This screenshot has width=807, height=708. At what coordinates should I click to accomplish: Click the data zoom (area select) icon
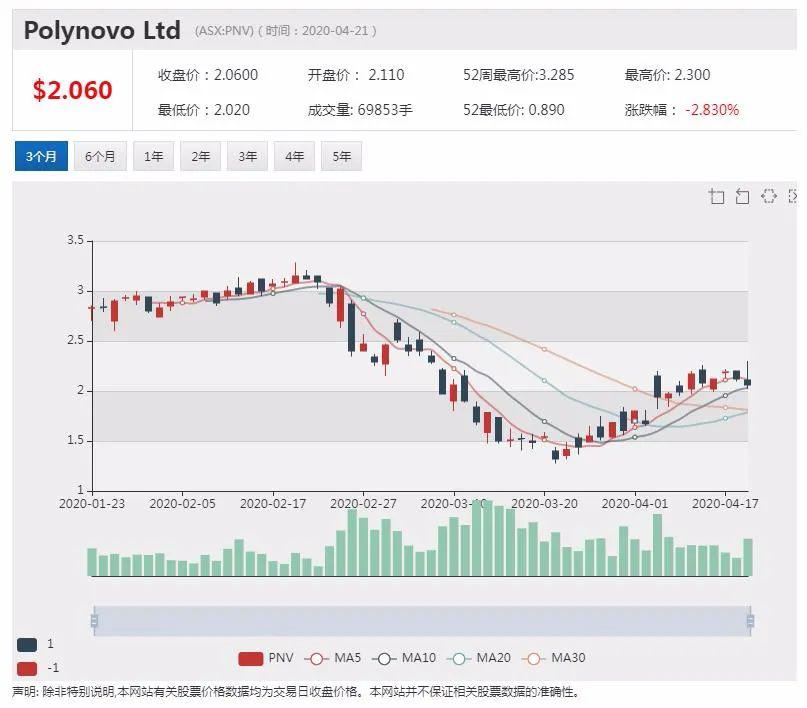[716, 196]
